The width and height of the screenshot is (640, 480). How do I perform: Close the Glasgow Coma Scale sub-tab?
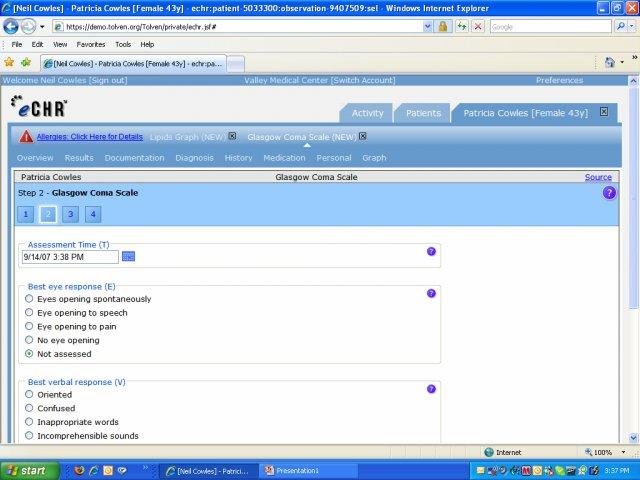363,136
